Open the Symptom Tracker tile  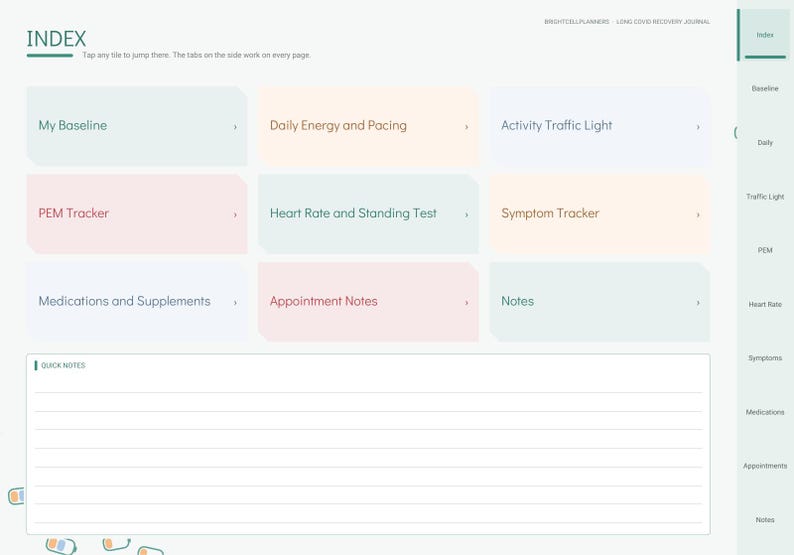pyautogui.click(x=600, y=214)
